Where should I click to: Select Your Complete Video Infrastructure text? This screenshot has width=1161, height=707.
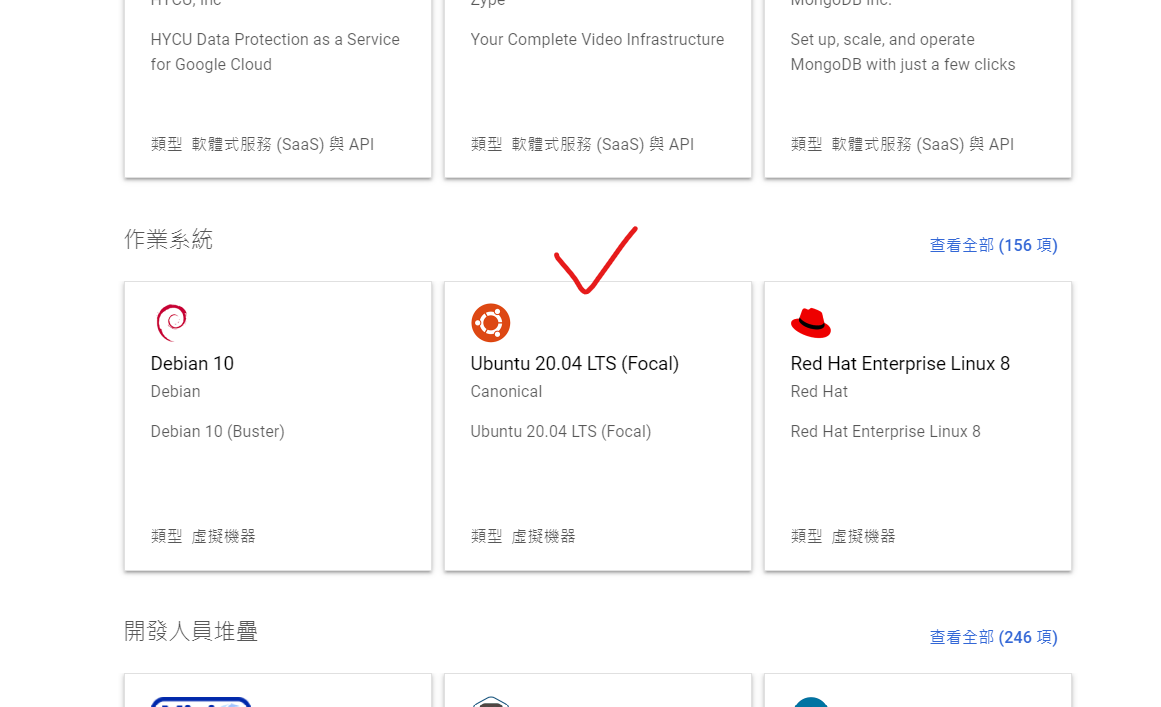(x=597, y=39)
